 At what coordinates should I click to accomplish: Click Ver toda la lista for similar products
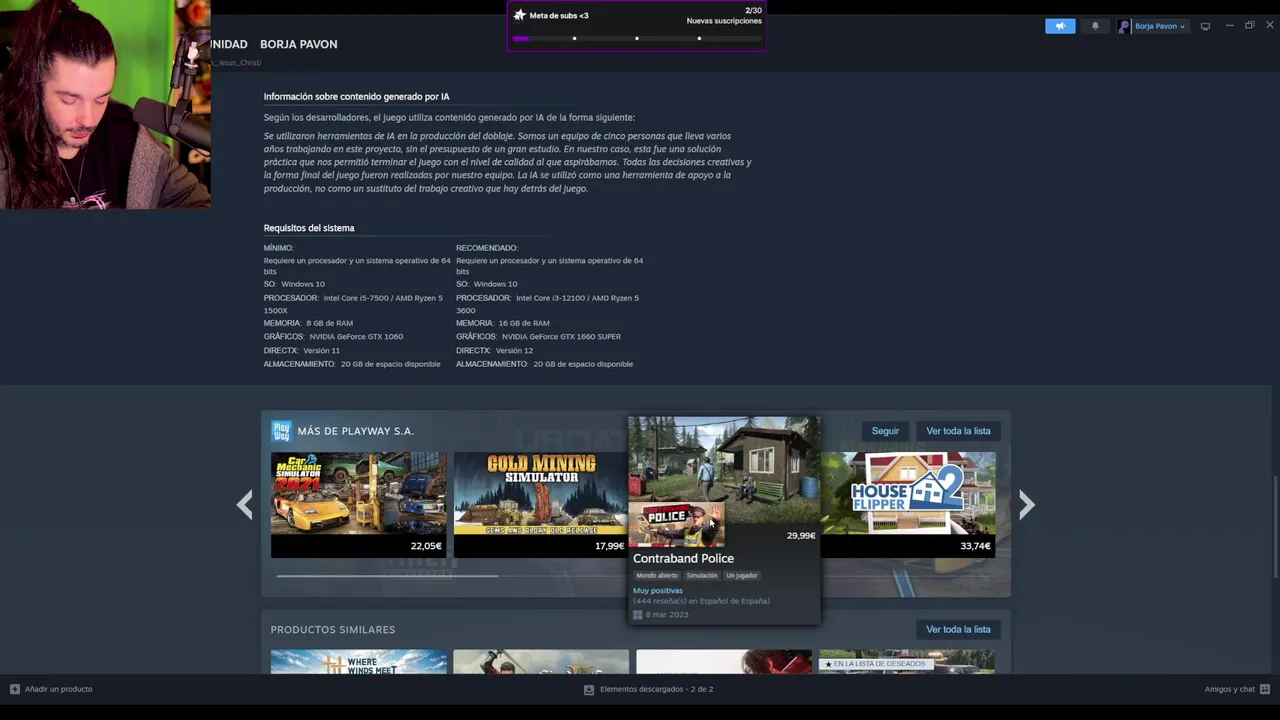958,629
